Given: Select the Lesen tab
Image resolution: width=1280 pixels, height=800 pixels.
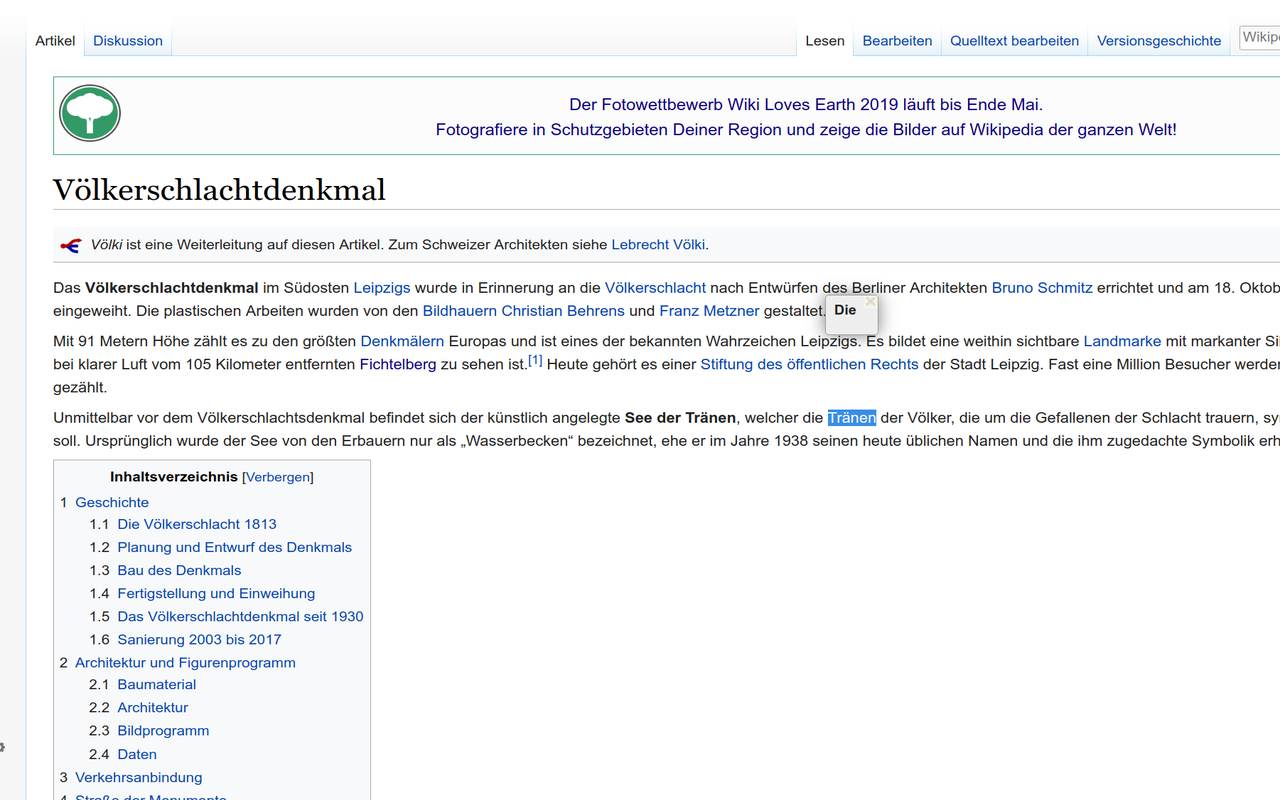Looking at the screenshot, I should pos(825,41).
